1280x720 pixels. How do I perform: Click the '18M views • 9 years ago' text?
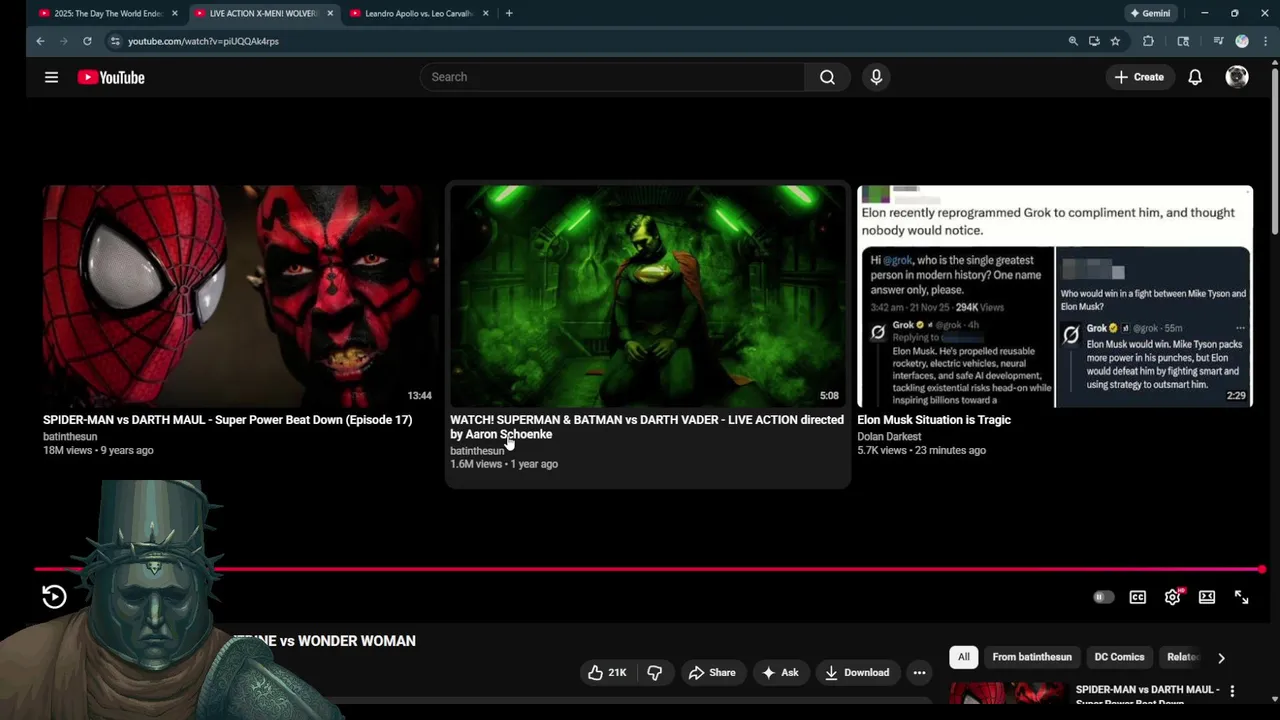[98, 450]
